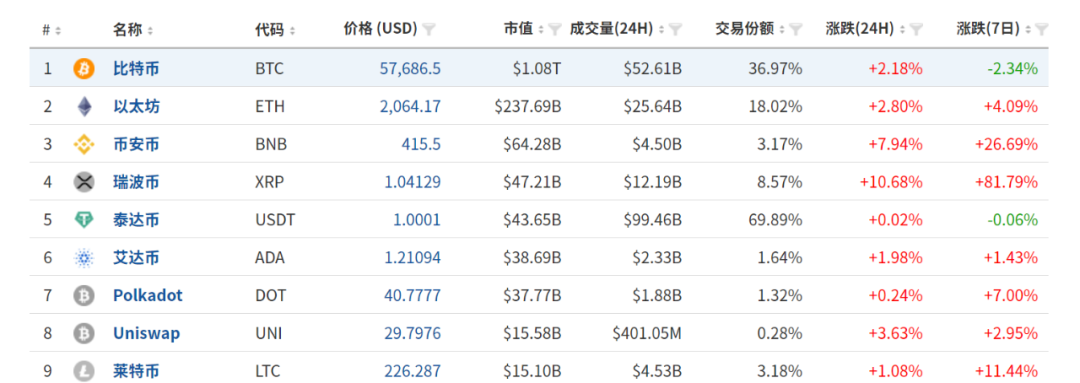This screenshot has width=1080, height=383.
Task: Open the 比特币 coin link
Action: (136, 68)
